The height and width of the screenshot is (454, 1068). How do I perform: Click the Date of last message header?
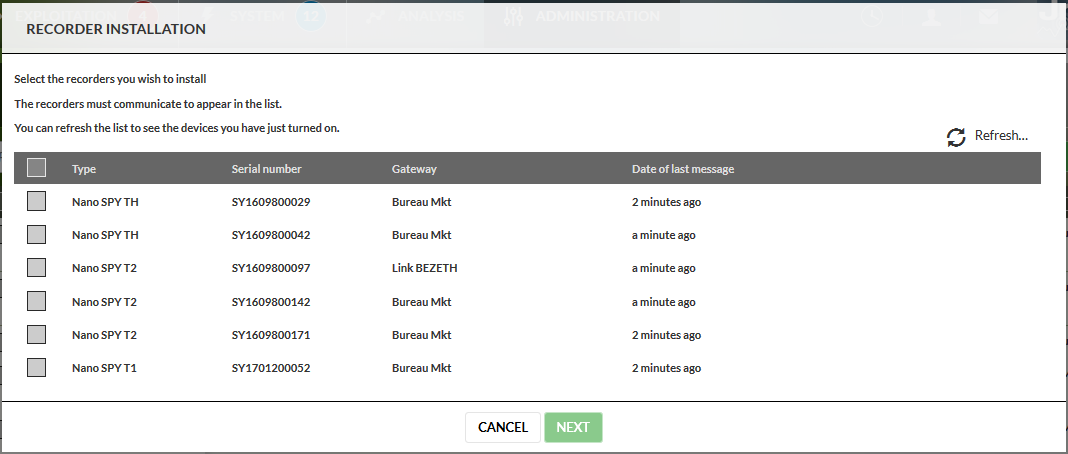tap(682, 169)
